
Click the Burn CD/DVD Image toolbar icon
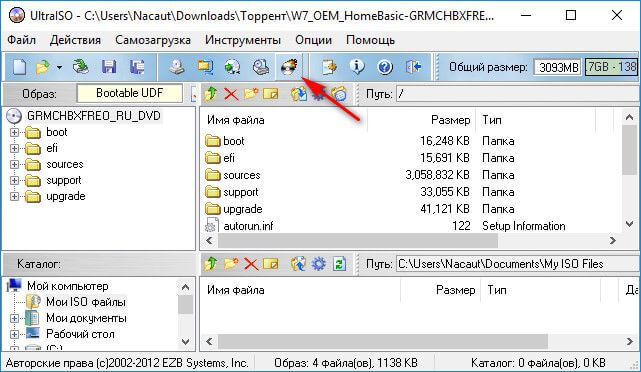coord(289,67)
